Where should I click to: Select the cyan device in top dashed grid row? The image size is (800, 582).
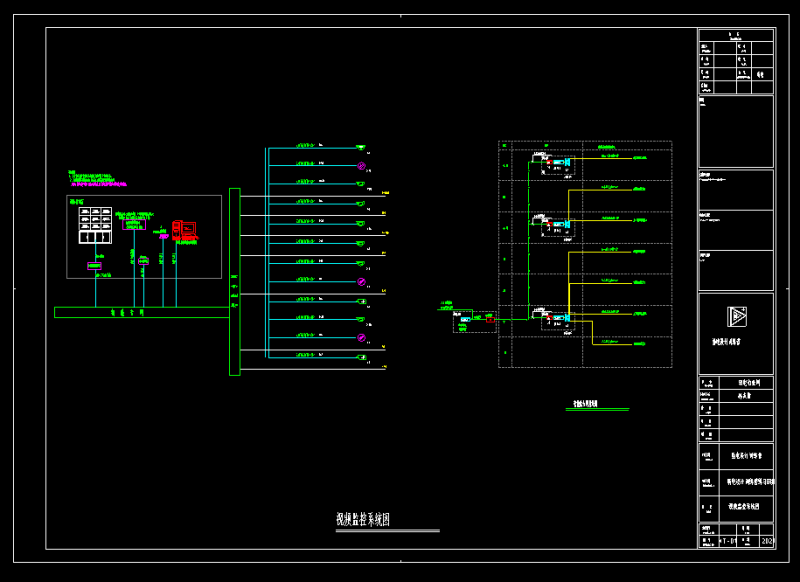click(568, 162)
